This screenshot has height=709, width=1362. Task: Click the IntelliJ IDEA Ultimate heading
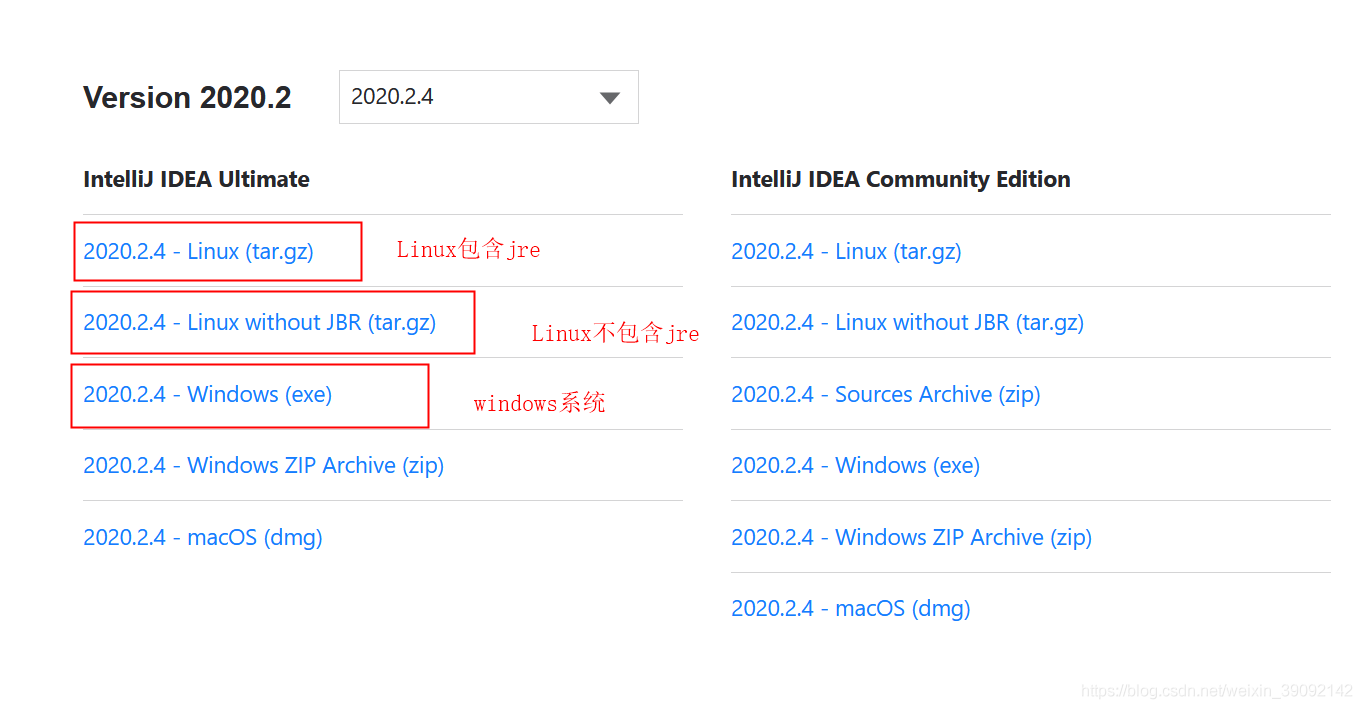(196, 179)
